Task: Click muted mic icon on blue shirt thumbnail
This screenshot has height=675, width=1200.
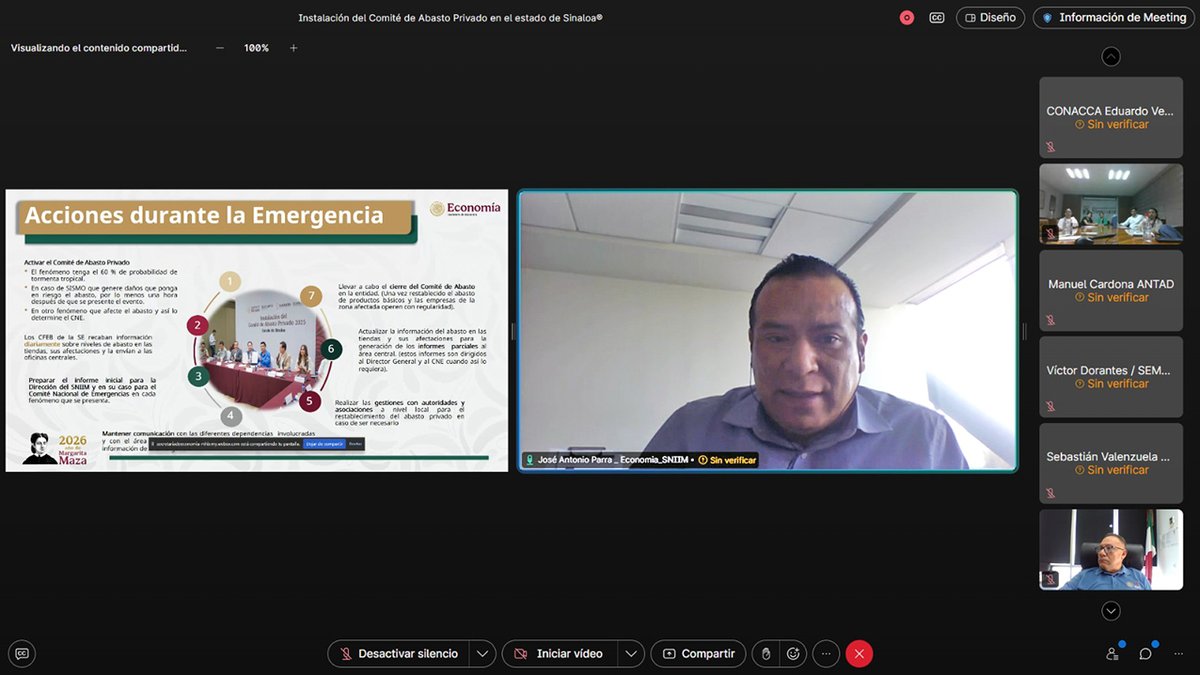Action: [x=1051, y=579]
